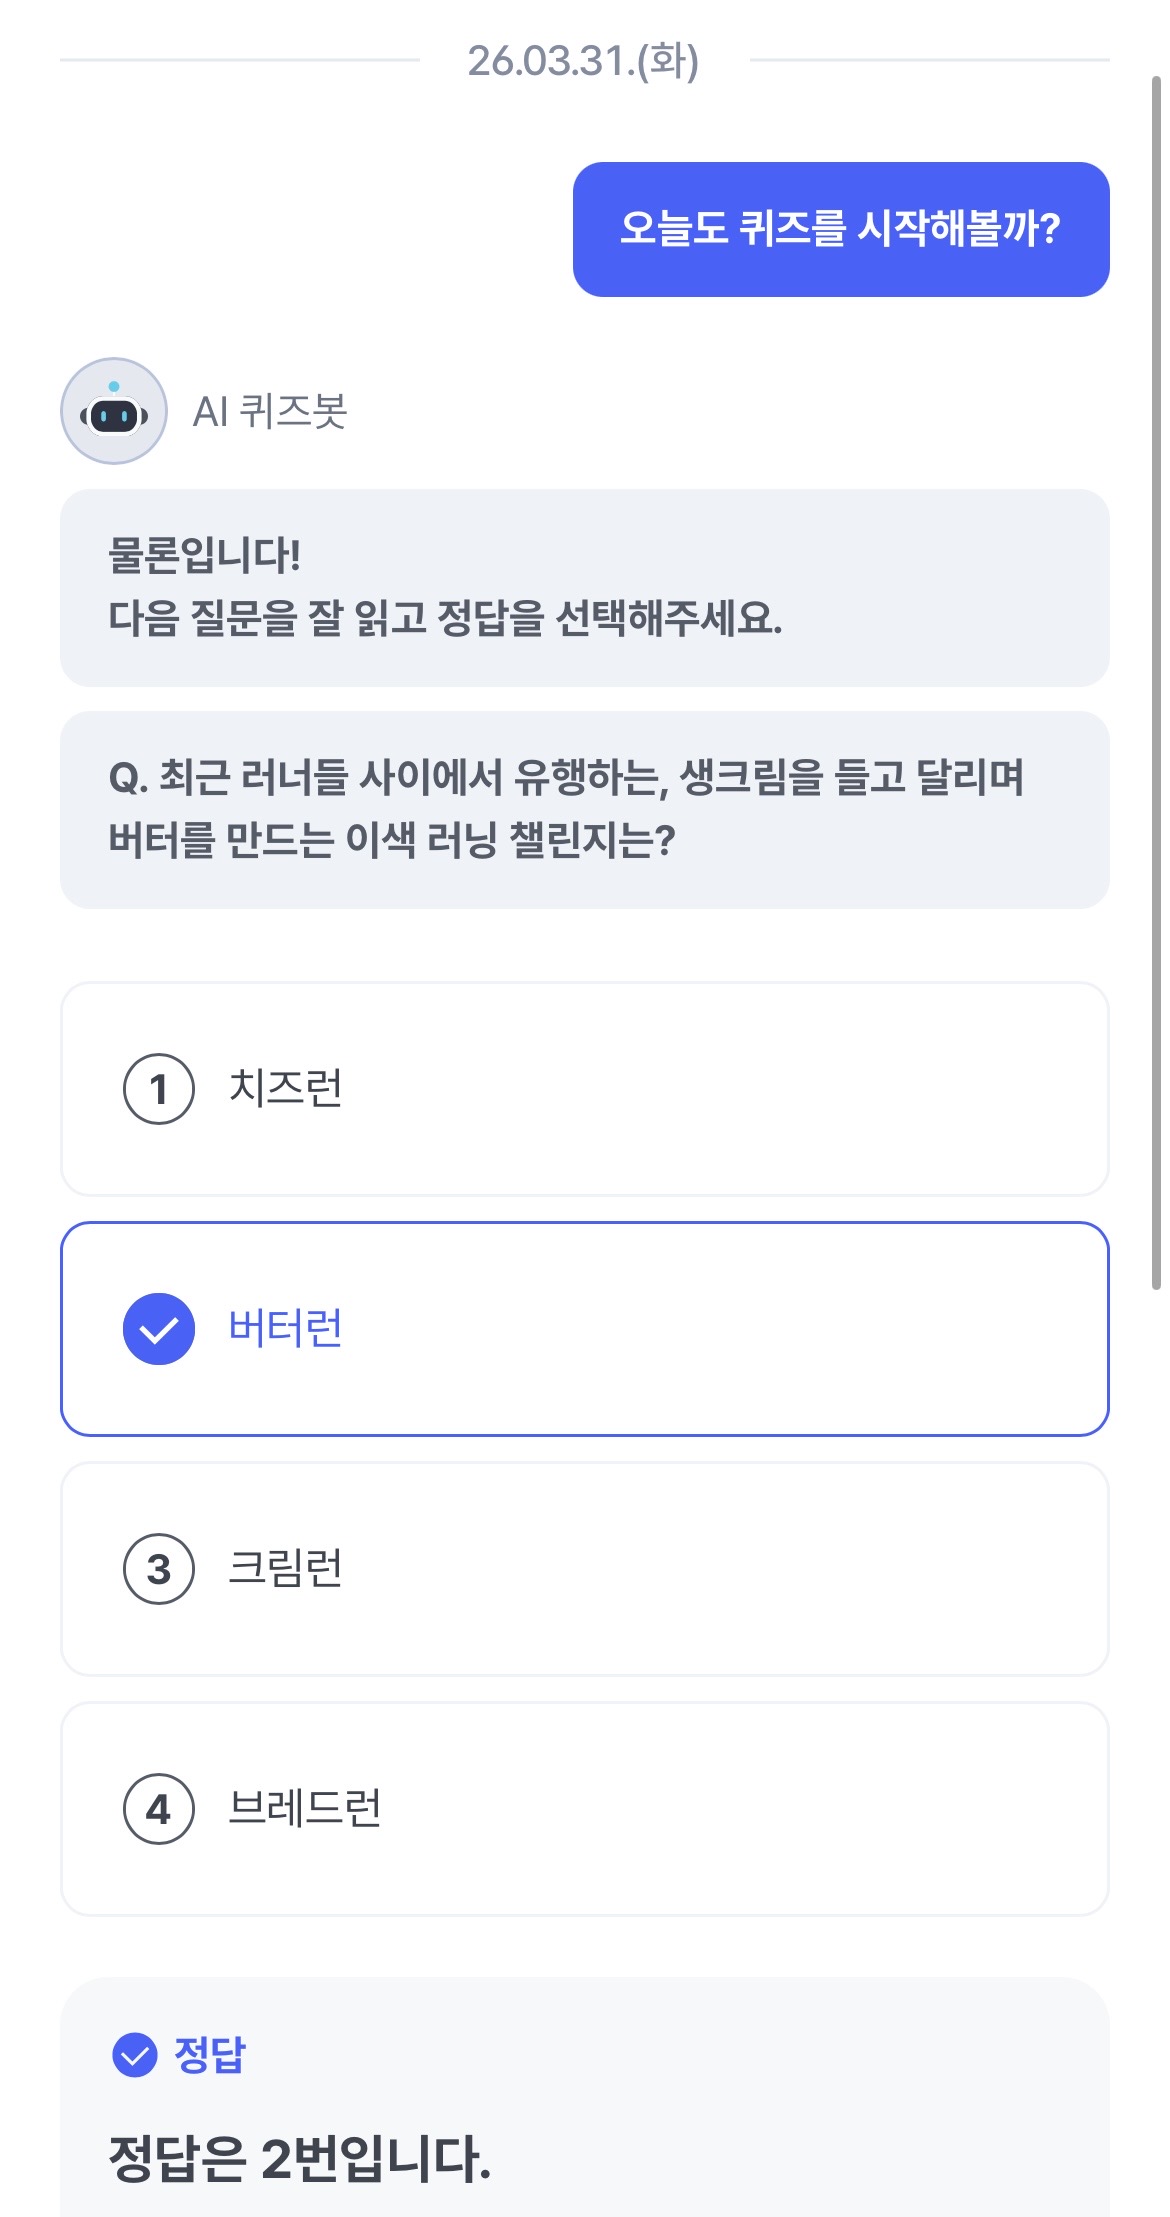Click the number 1 circle icon

tap(158, 1089)
